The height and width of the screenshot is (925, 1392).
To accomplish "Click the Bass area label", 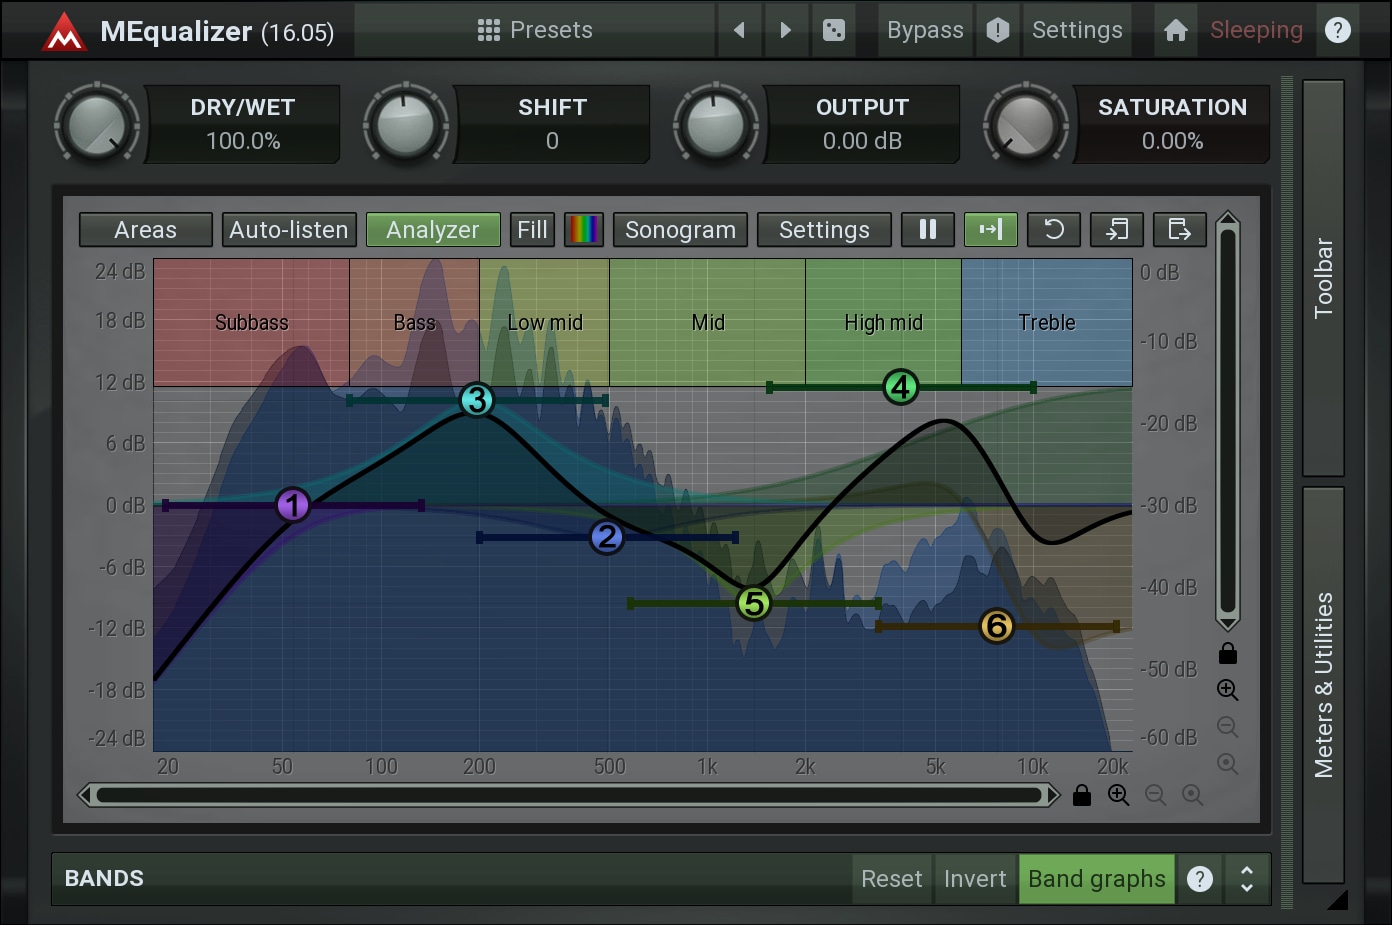I will click(x=415, y=322).
